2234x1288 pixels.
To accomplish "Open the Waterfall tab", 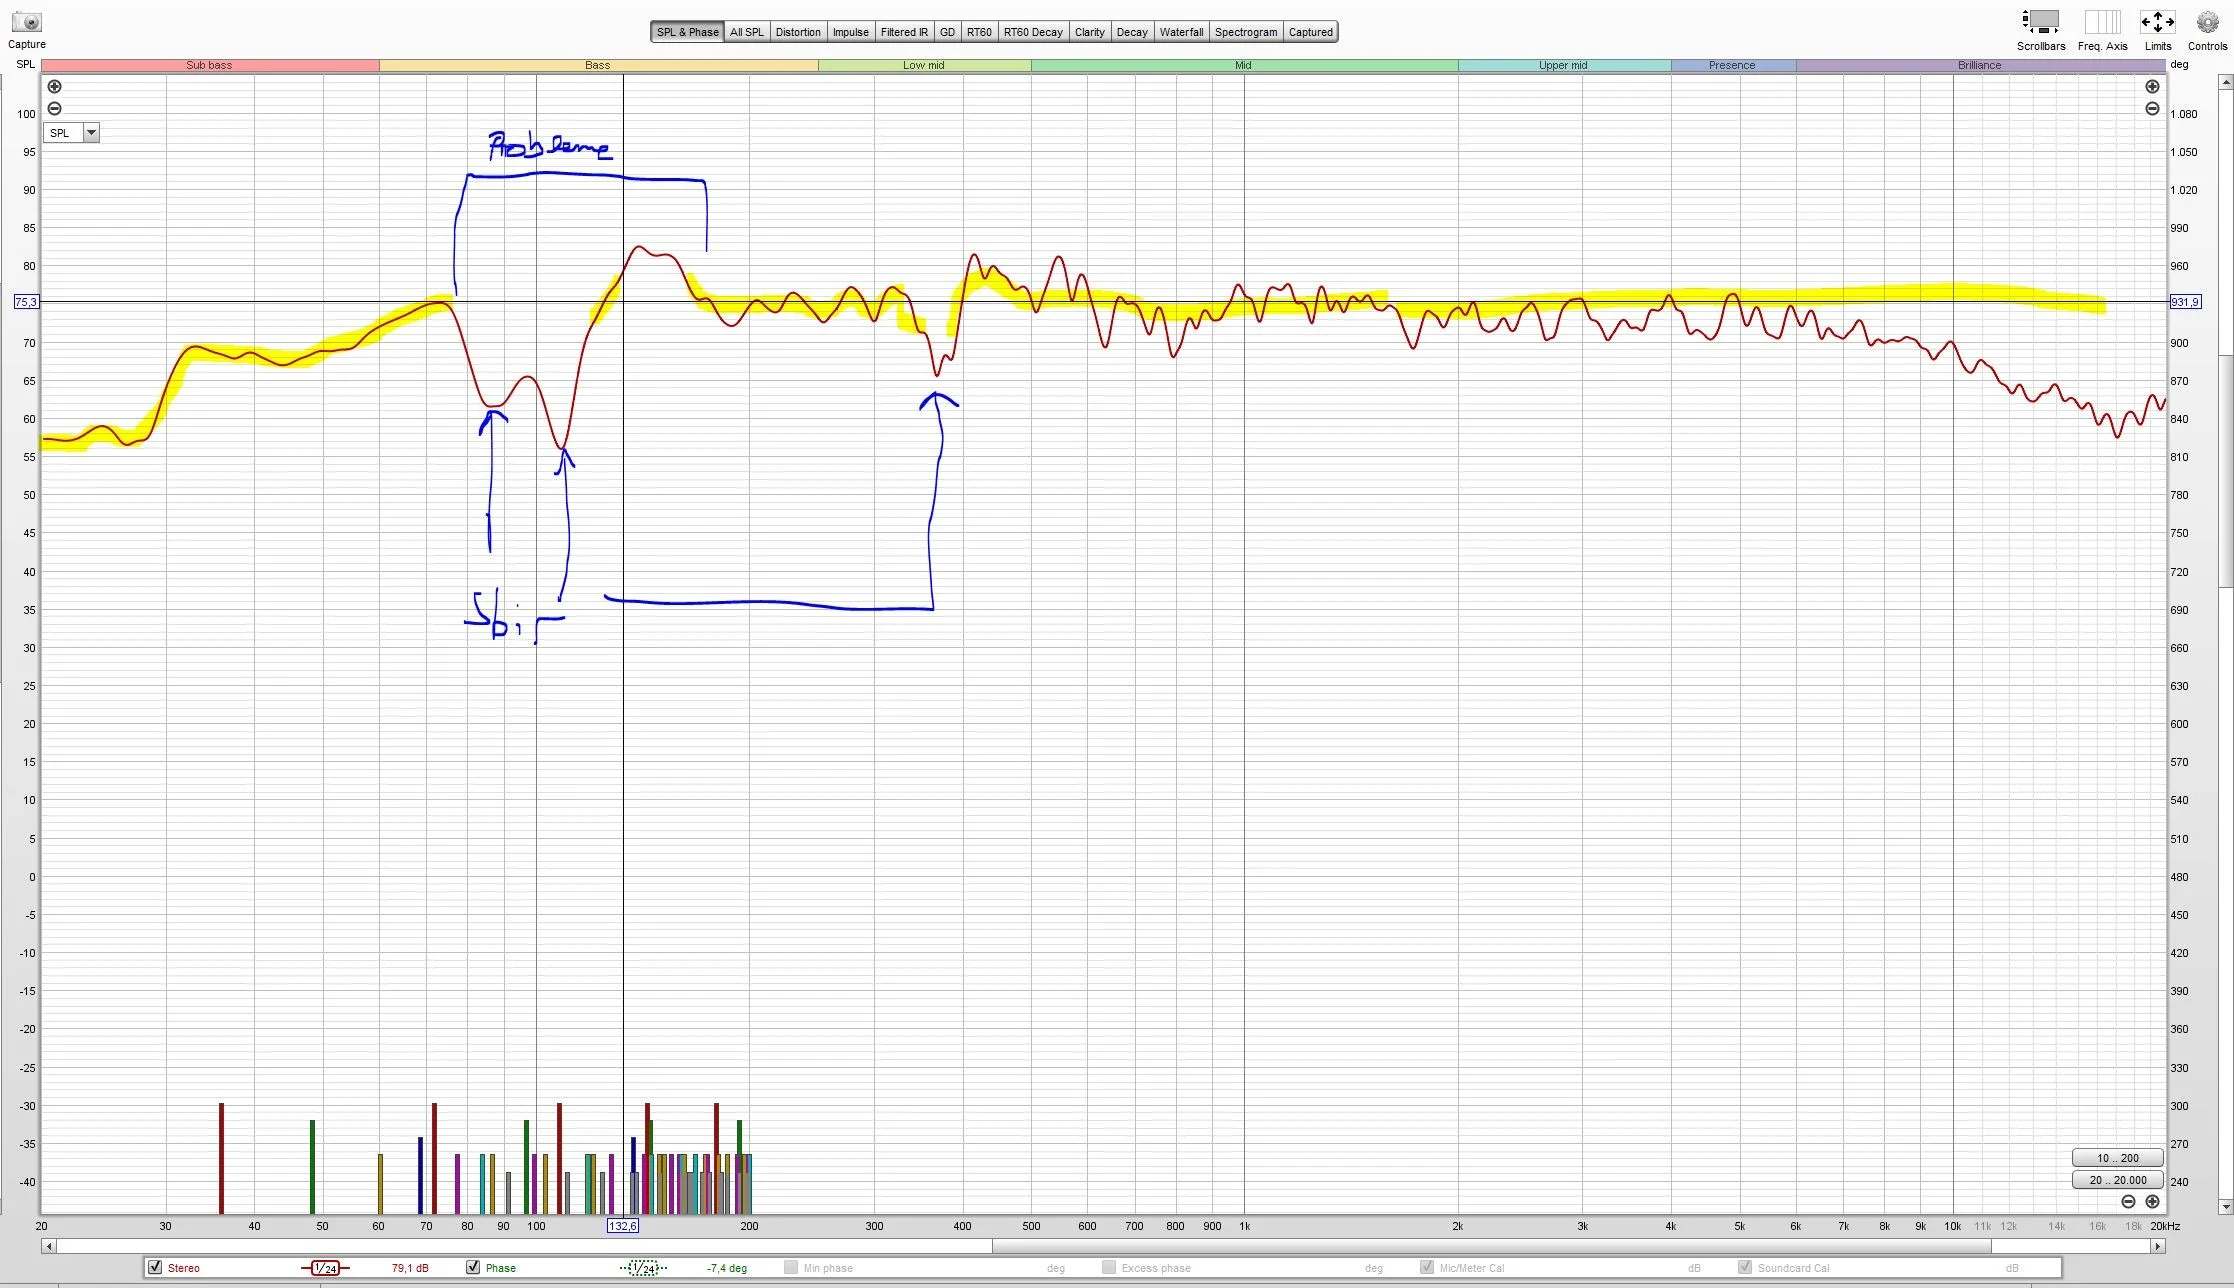I will (1181, 32).
